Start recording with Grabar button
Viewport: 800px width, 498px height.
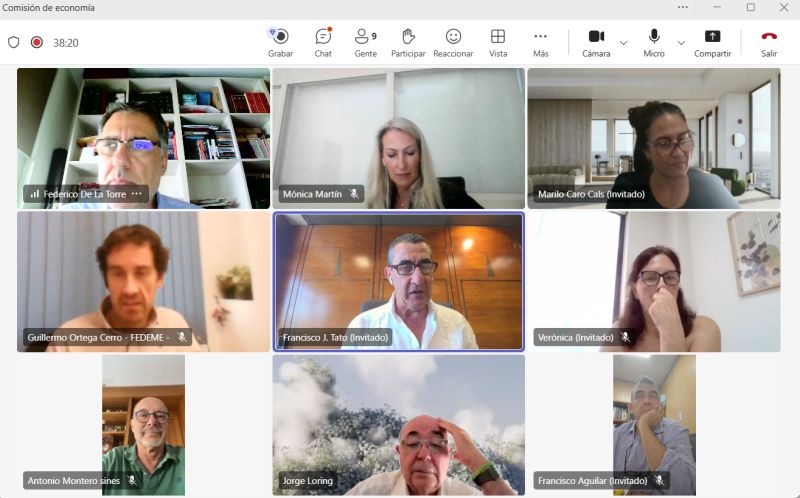click(x=280, y=43)
